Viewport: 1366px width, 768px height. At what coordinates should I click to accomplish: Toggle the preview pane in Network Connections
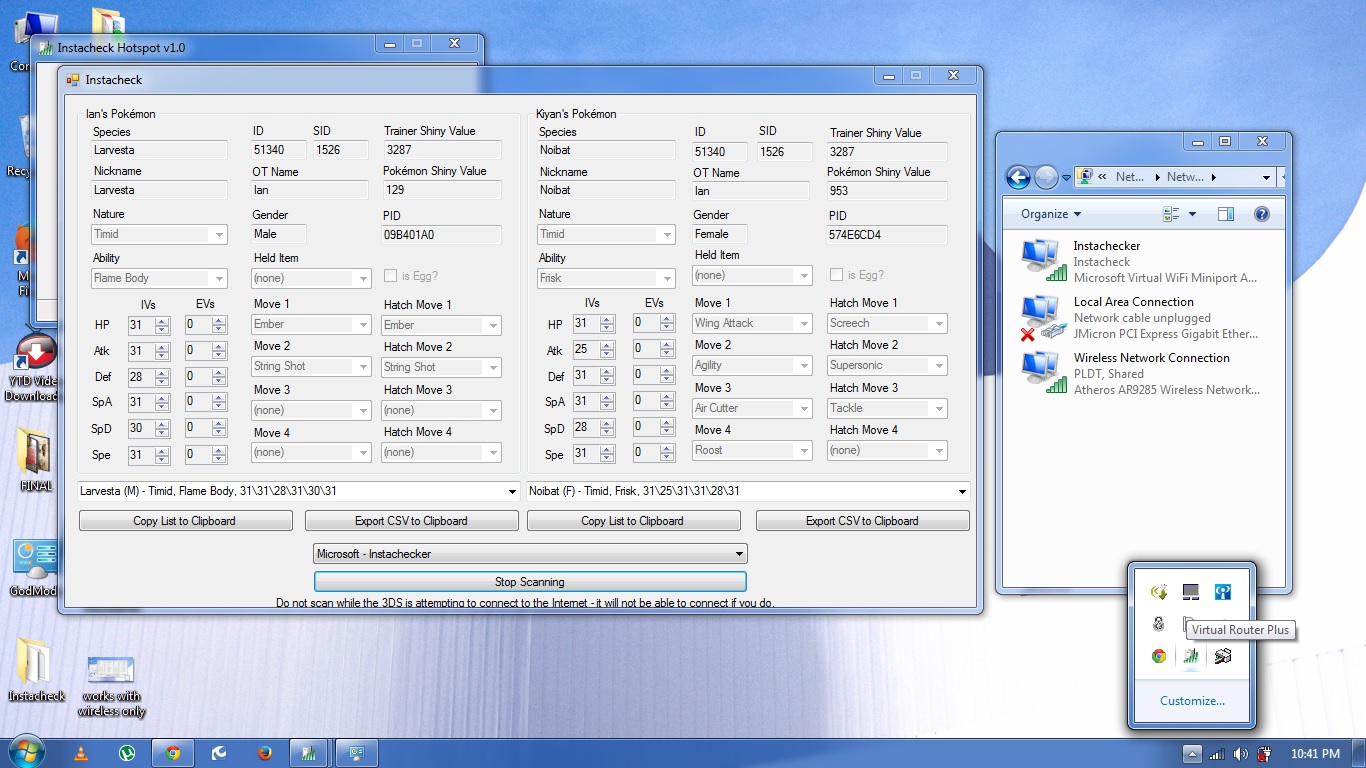(1226, 214)
